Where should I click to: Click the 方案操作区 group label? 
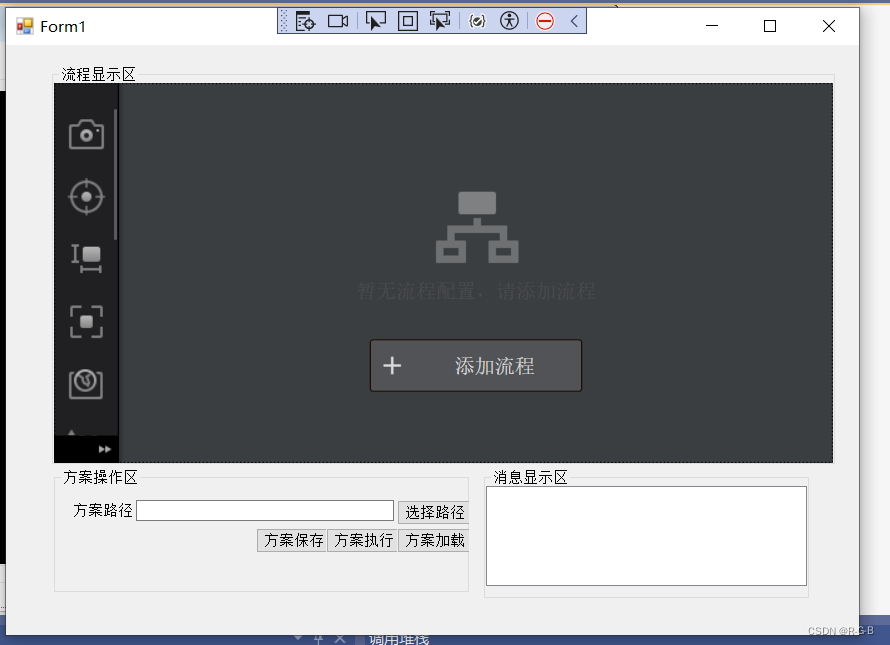(x=100, y=477)
